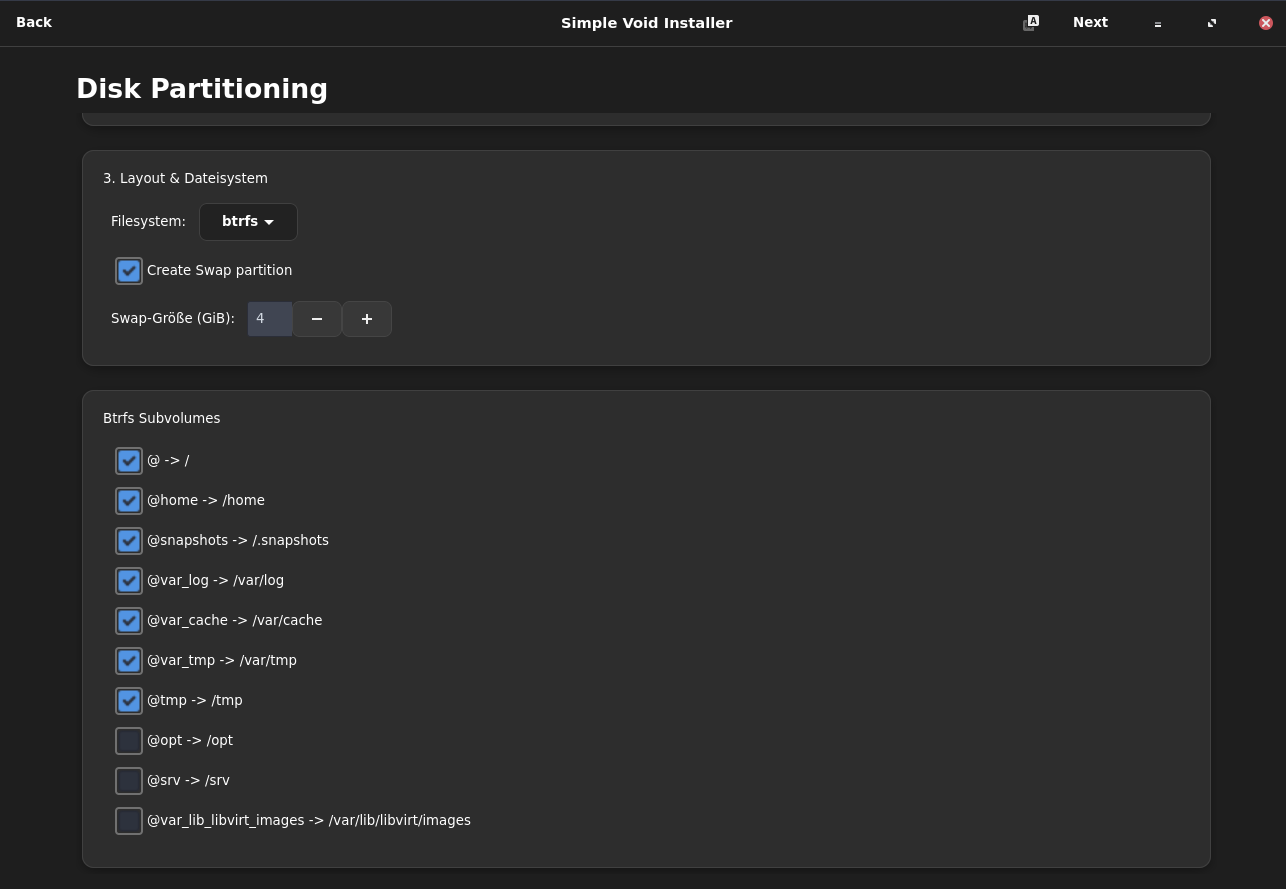Uncheck the @home subvolume

coord(129,501)
